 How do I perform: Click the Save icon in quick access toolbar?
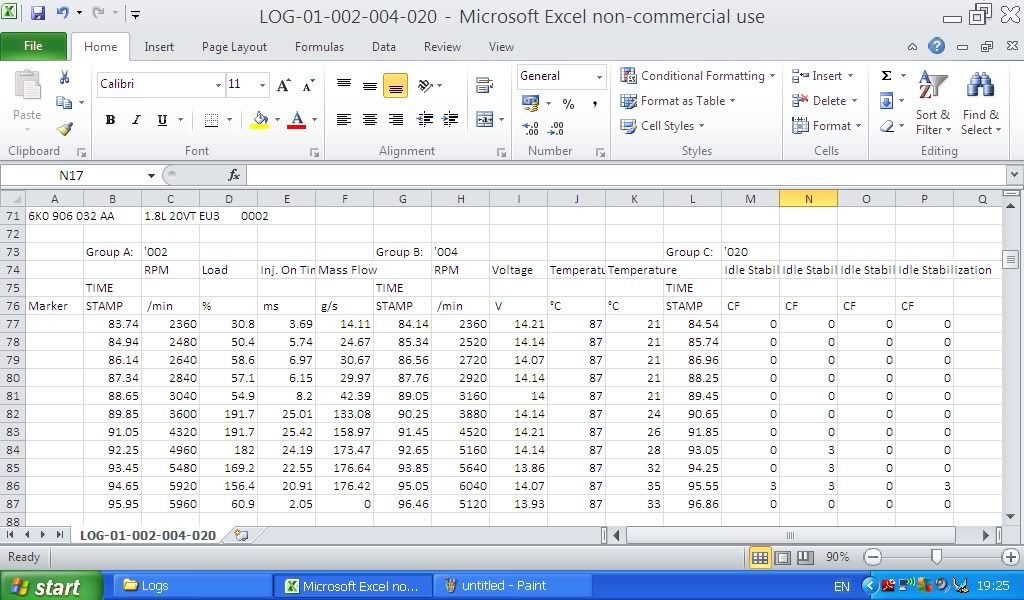coord(38,14)
